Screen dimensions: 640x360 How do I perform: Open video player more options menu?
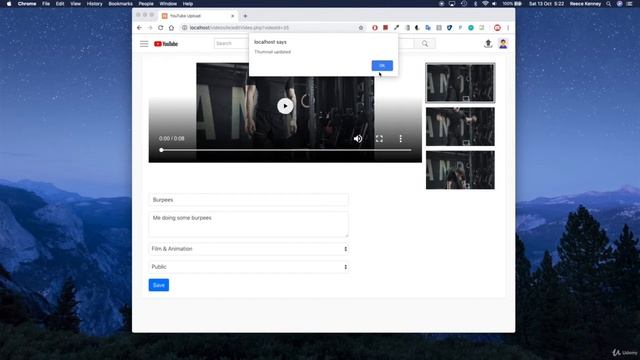point(401,139)
